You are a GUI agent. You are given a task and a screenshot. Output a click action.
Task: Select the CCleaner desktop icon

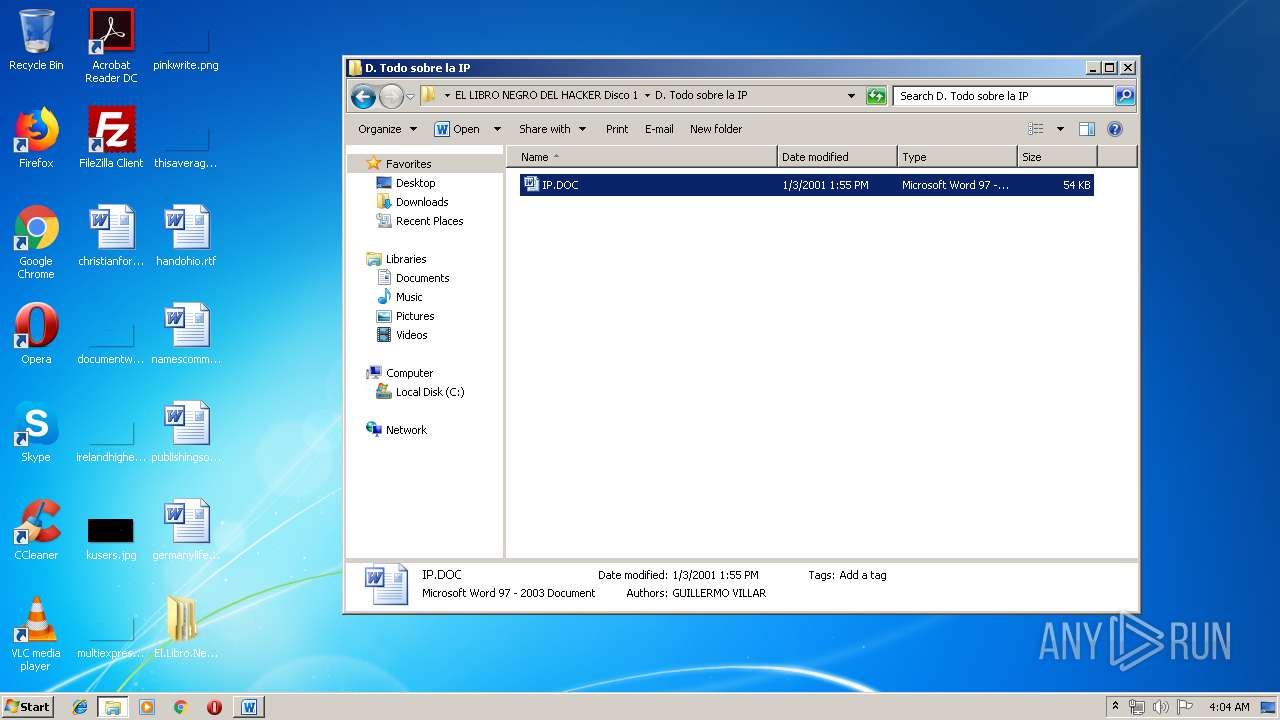click(x=36, y=530)
